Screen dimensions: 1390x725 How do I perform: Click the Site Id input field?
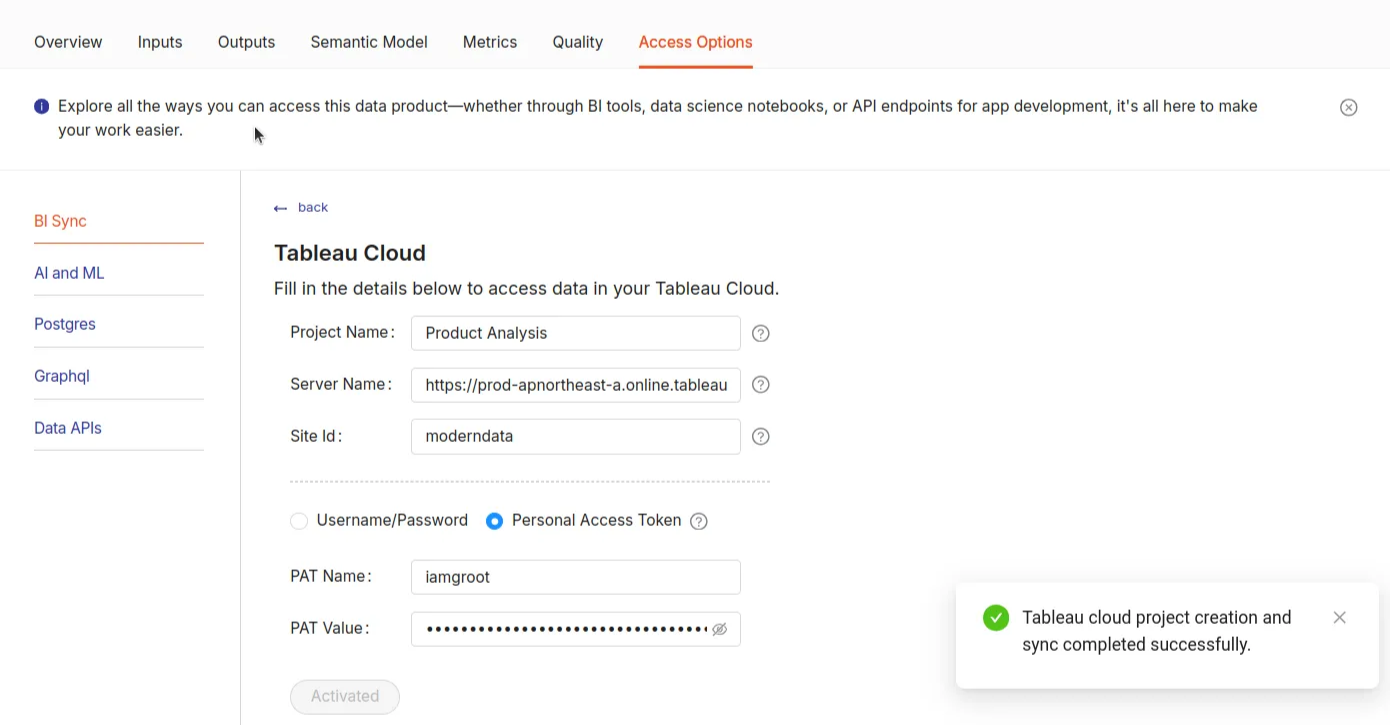coord(576,436)
